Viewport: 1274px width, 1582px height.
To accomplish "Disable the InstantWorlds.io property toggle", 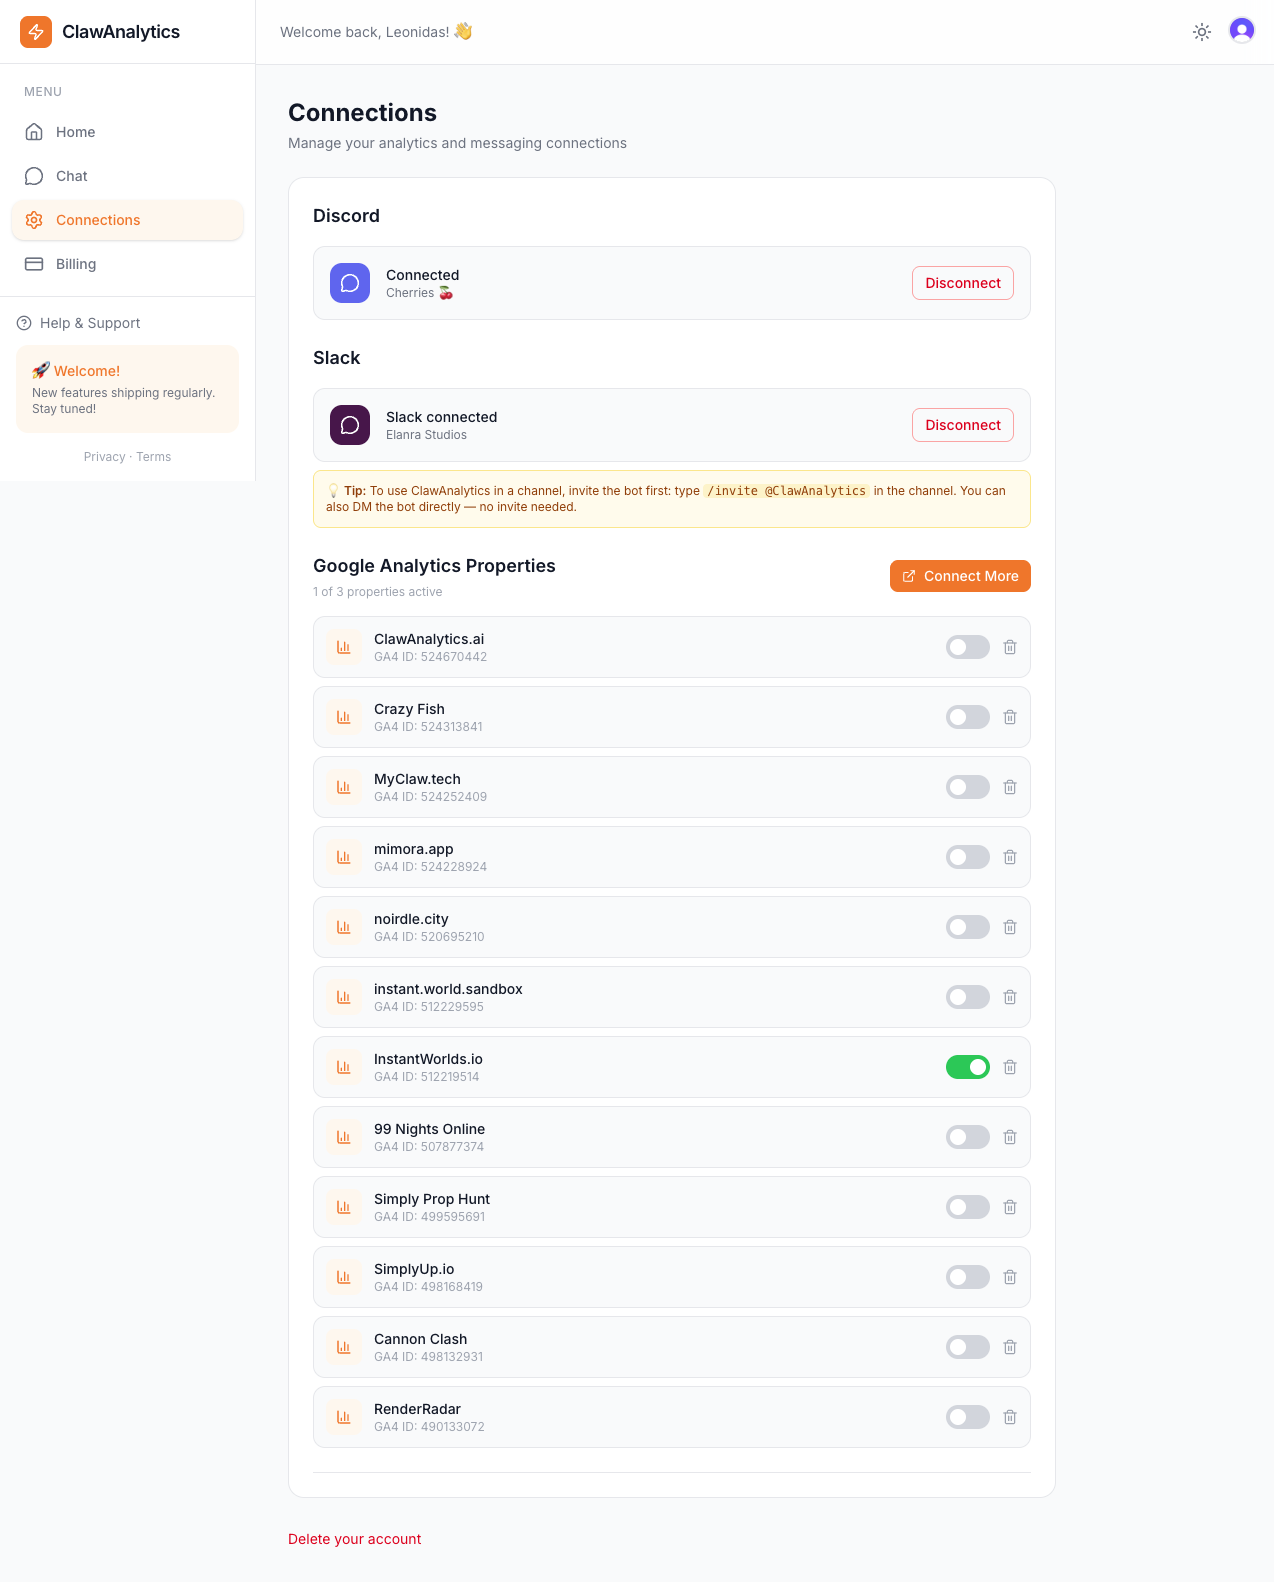I will click(x=967, y=1067).
